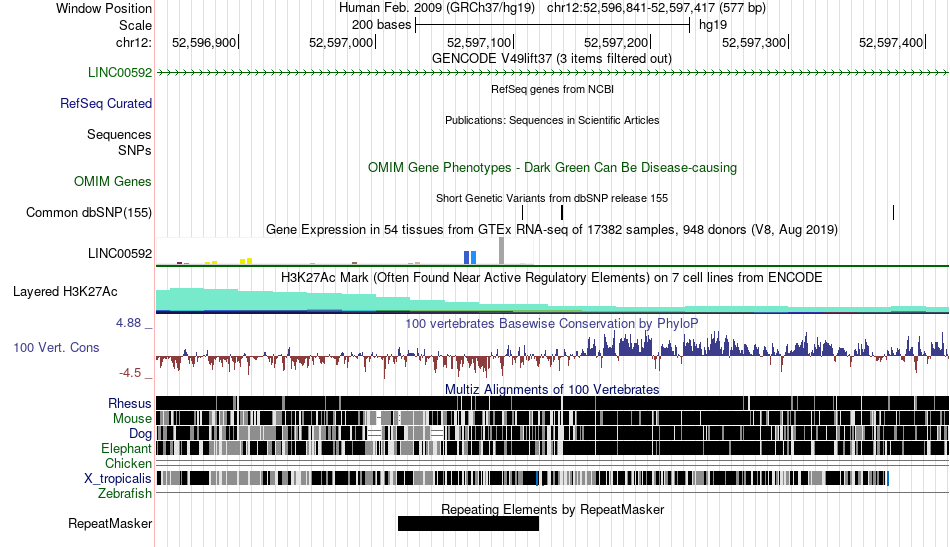Image resolution: width=950 pixels, height=547 pixels.
Task: Select the Common dbSNP(155) track label
Action: coord(89,213)
